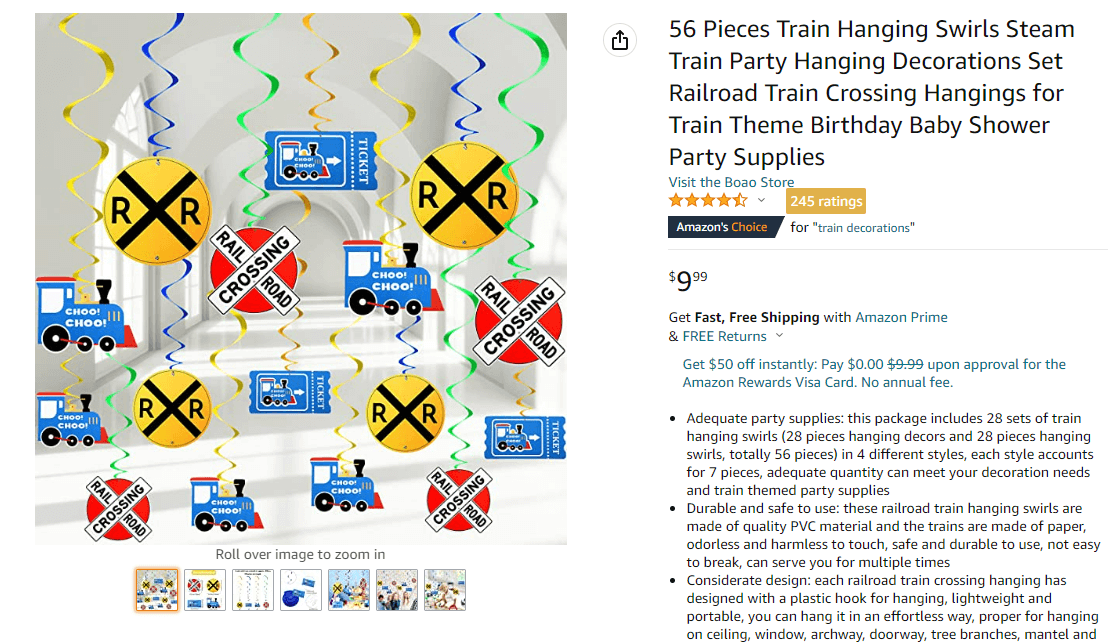This screenshot has width=1108, height=644.
Task: Visit the Boao Store link
Action: coord(731,182)
